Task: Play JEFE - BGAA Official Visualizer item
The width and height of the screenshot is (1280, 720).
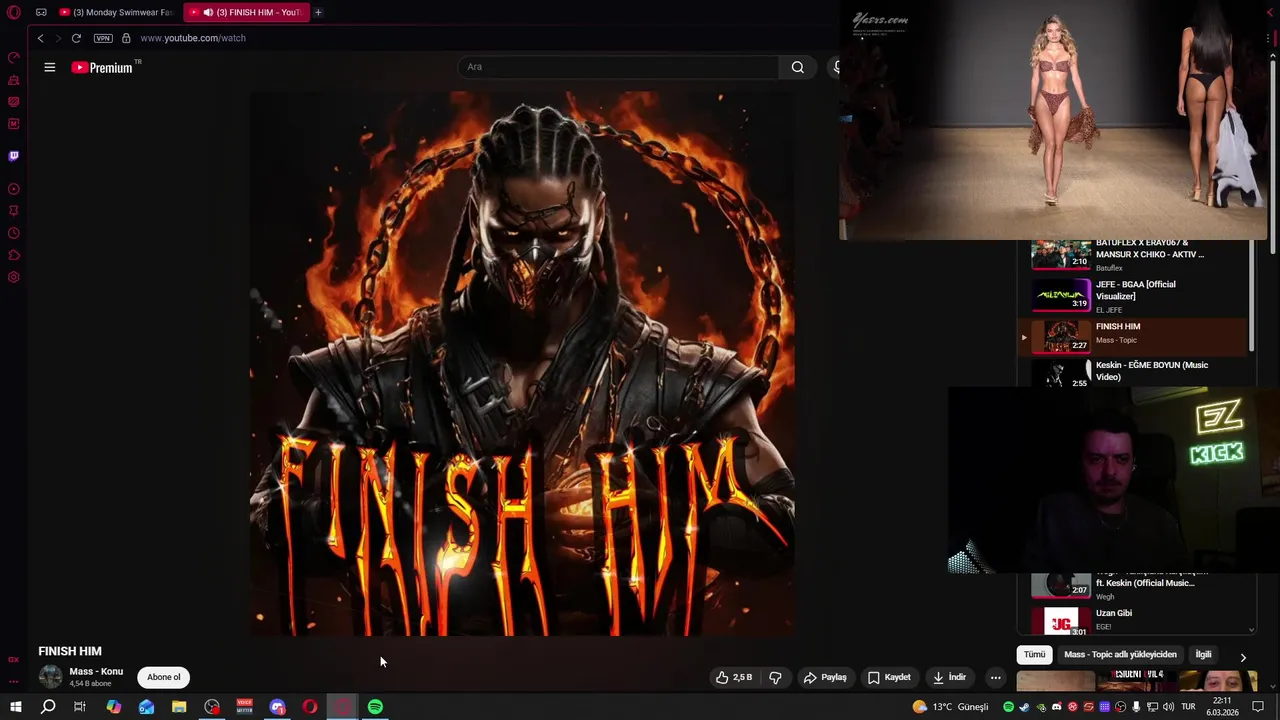Action: coord(1134,296)
